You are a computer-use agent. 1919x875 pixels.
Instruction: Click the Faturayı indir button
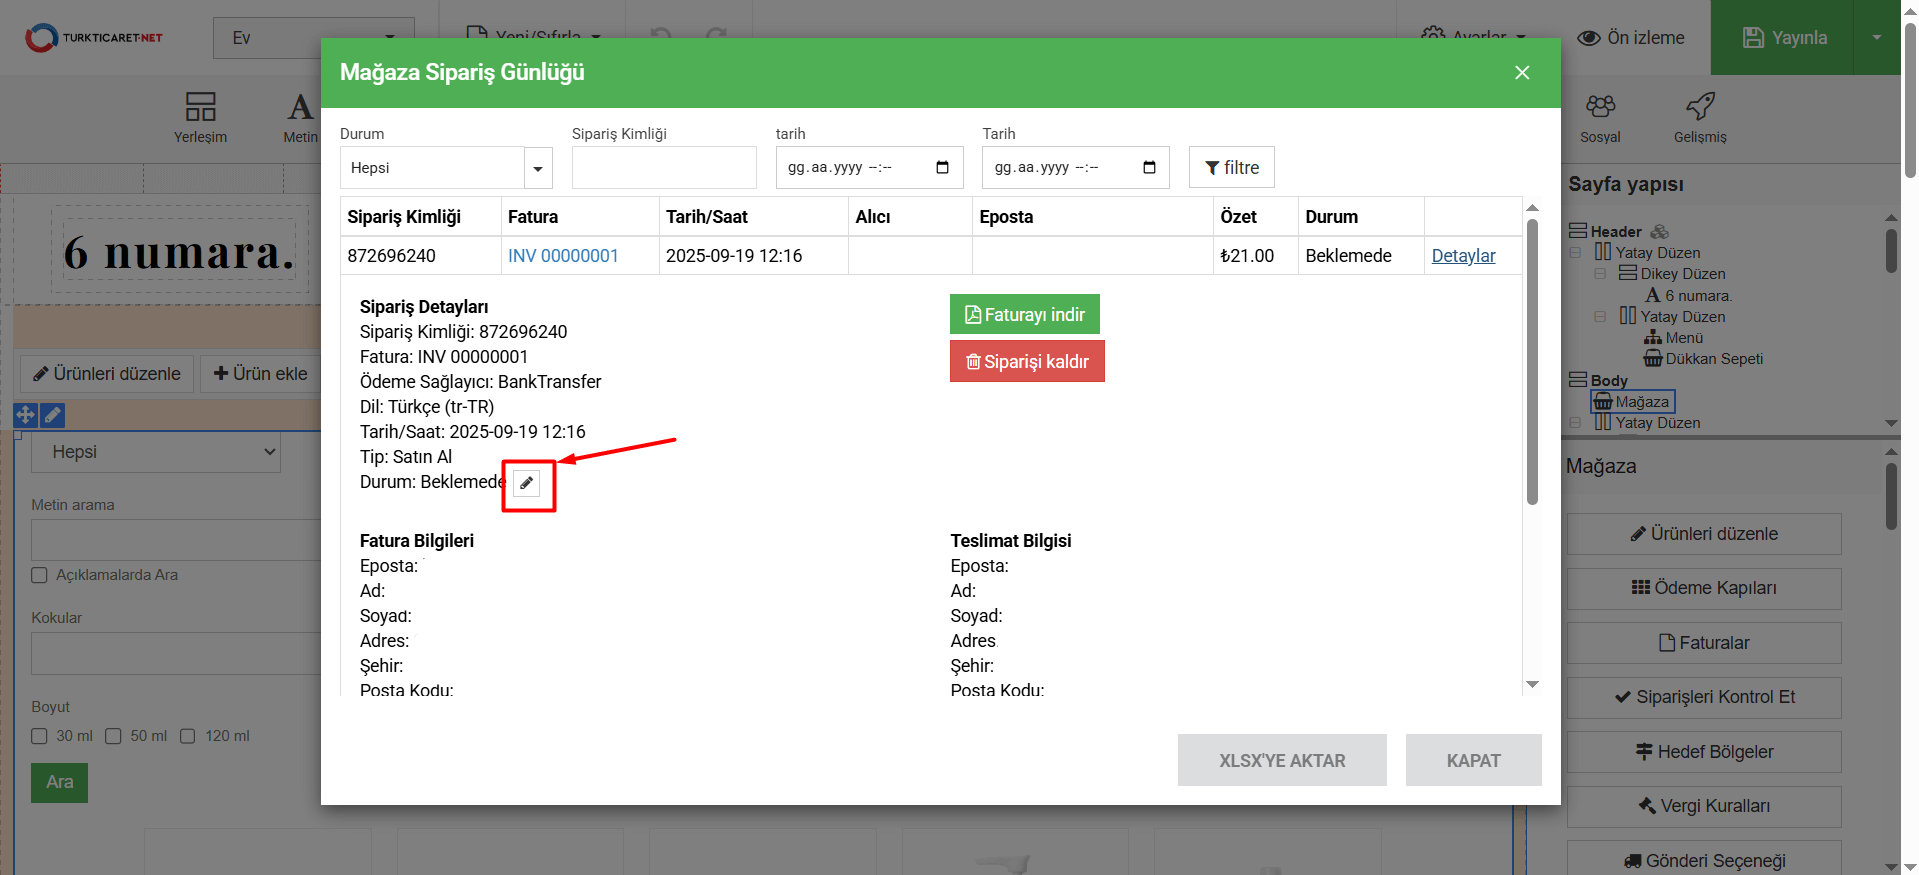1024,315
